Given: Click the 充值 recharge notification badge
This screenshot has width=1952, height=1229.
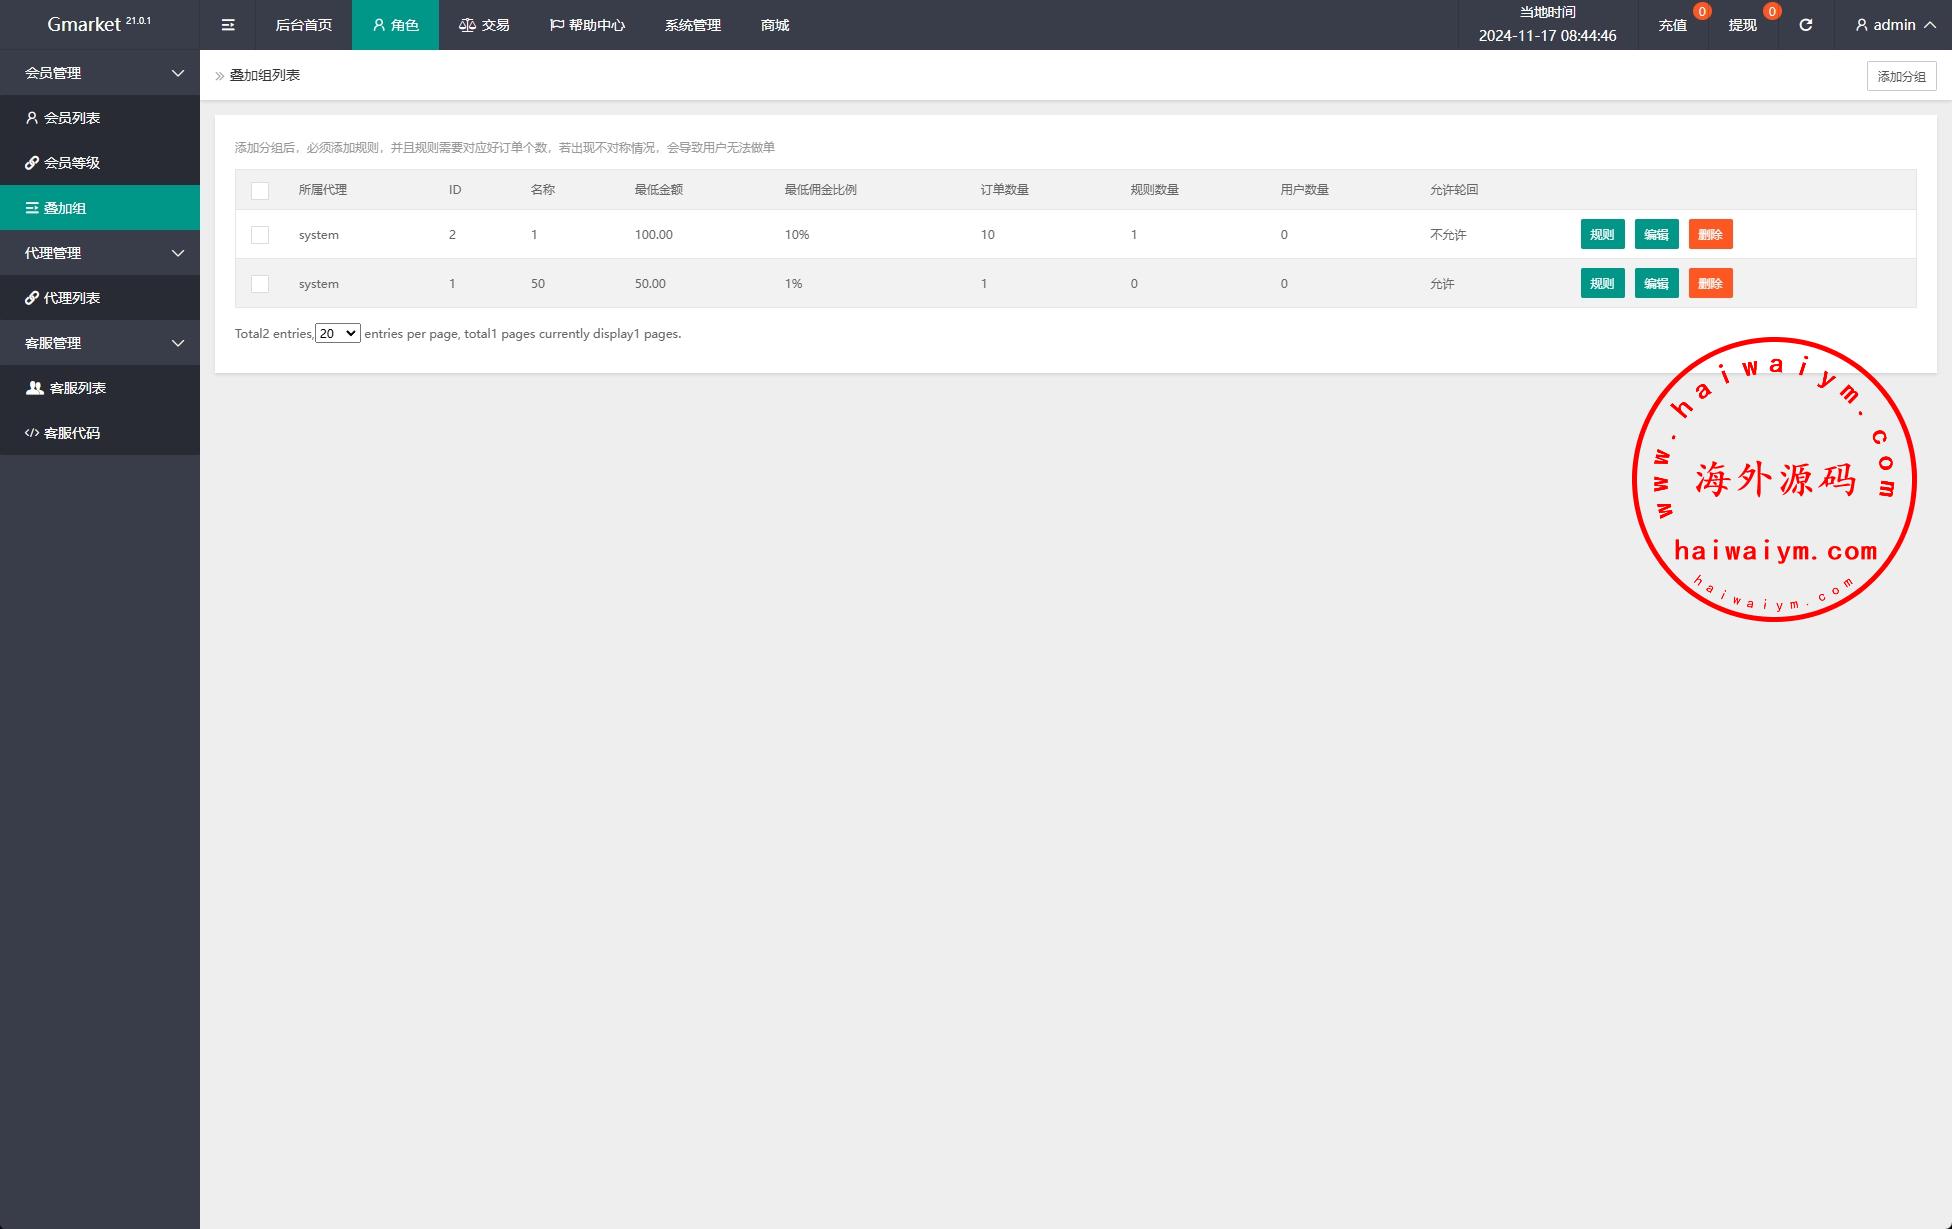Looking at the screenshot, I should [x=1701, y=12].
